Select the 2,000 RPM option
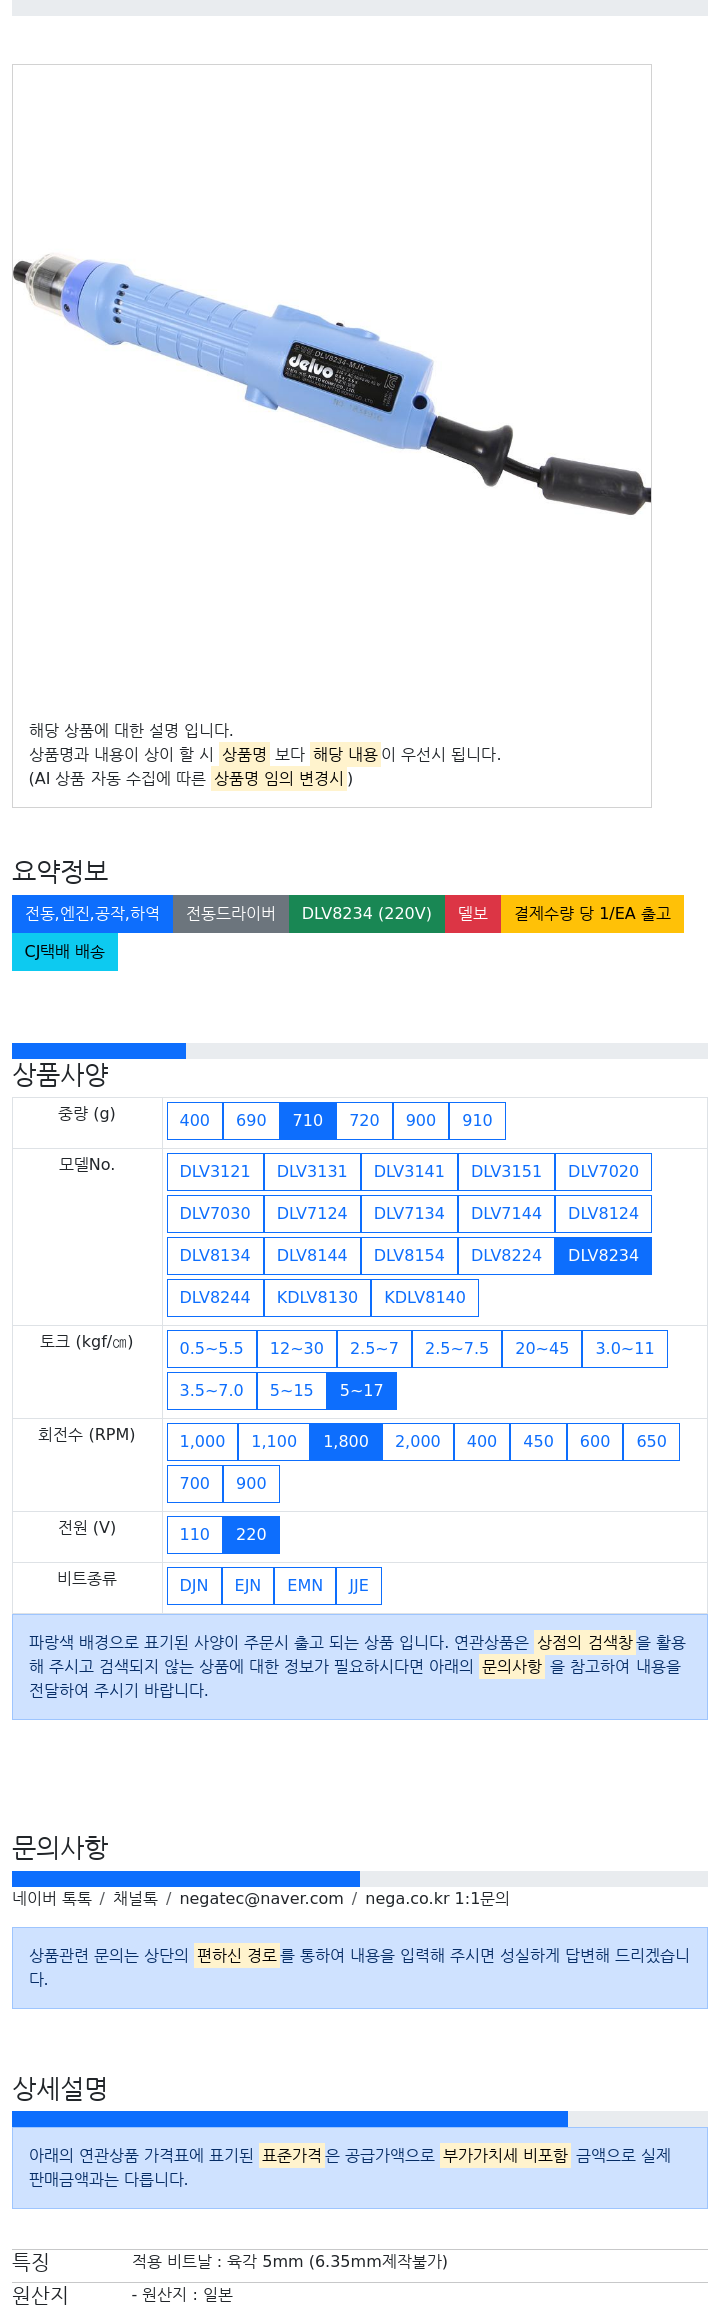 [x=418, y=1442]
